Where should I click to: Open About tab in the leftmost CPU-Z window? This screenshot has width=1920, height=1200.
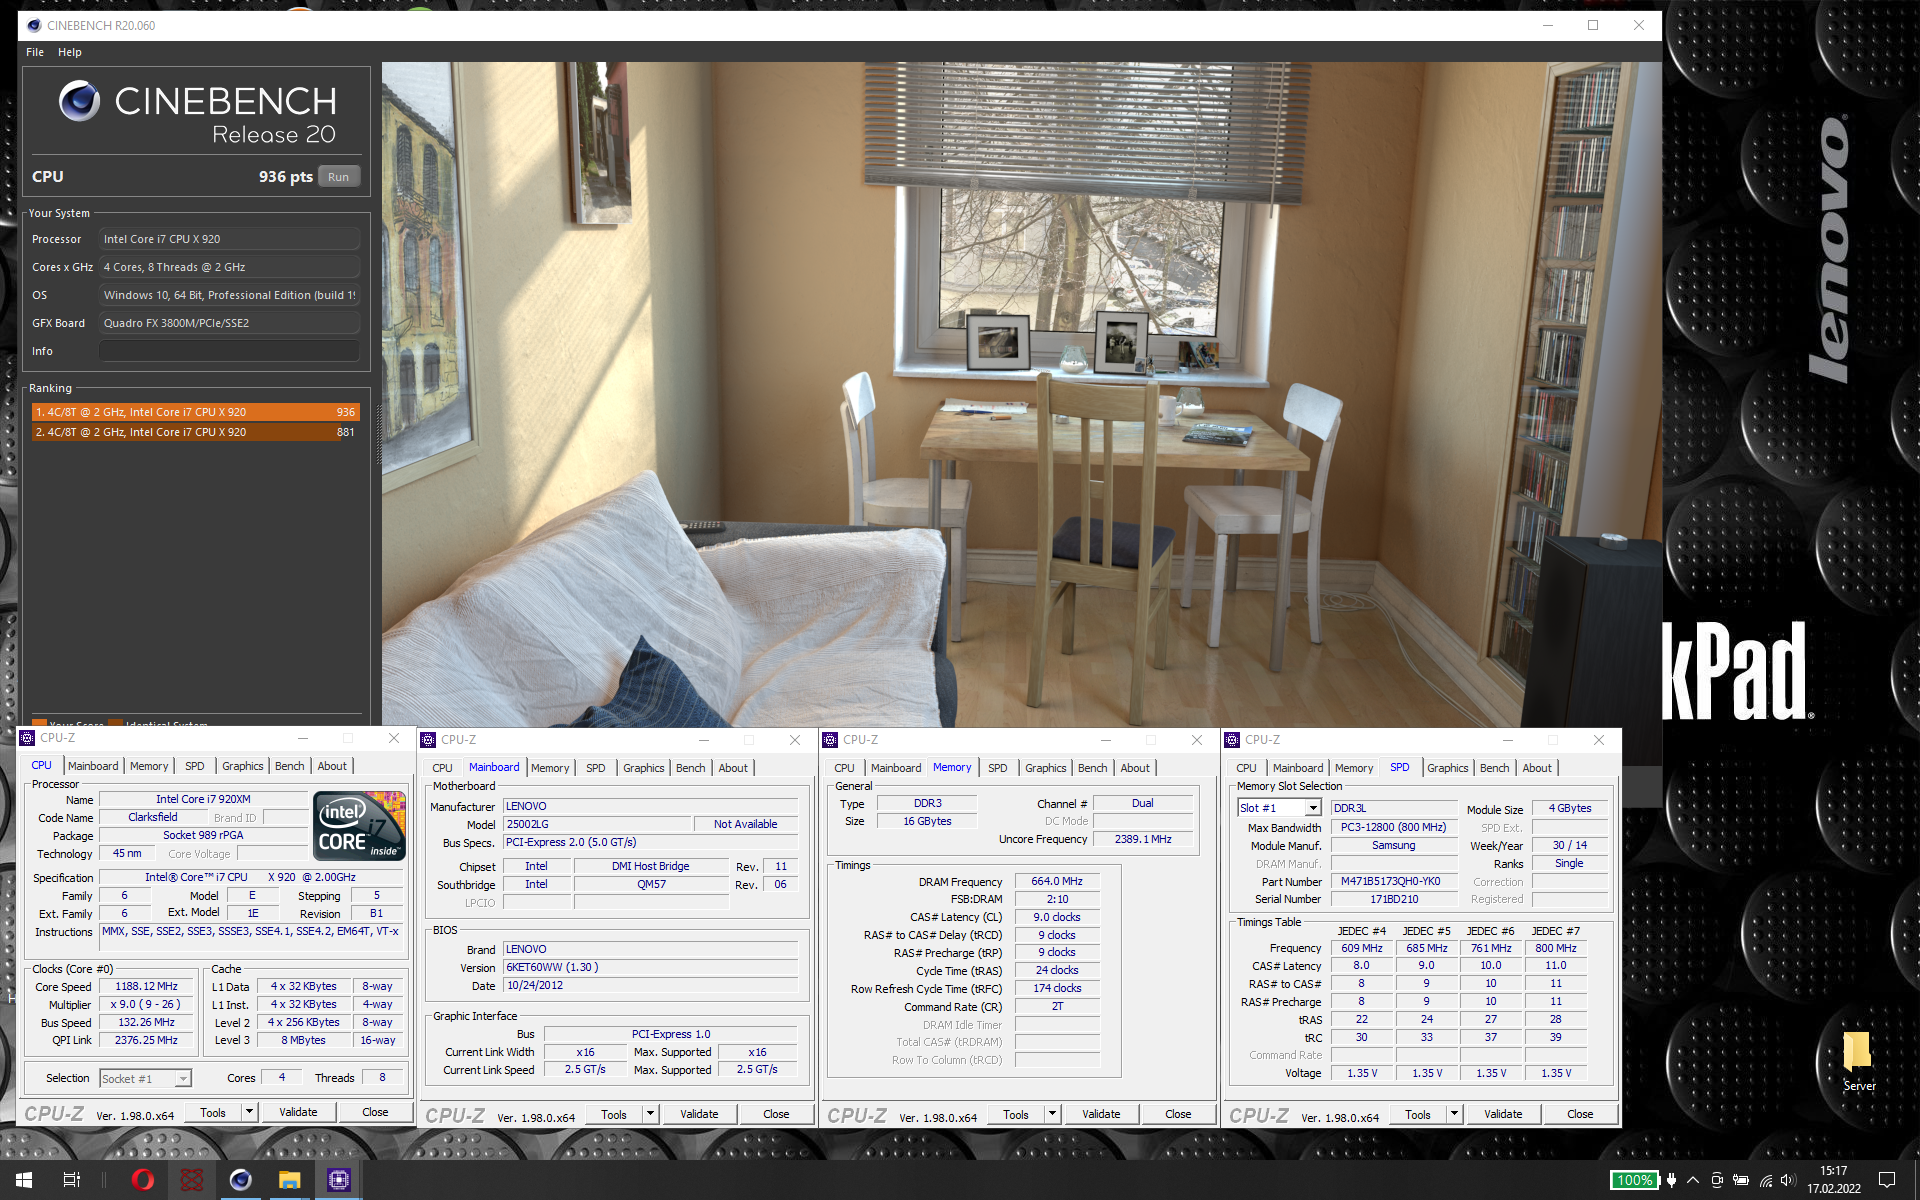pyautogui.click(x=332, y=766)
